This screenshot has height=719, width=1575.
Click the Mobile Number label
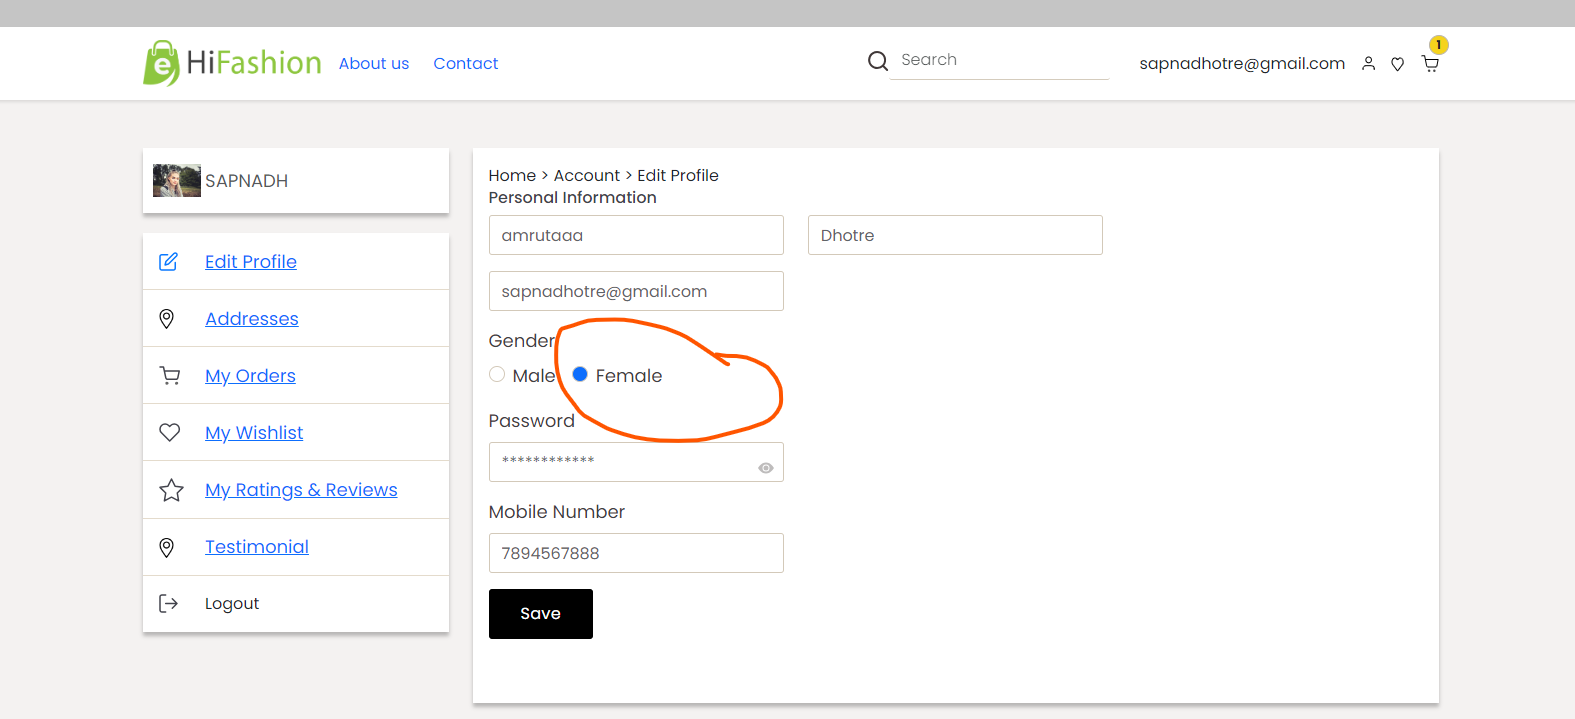pos(557,512)
